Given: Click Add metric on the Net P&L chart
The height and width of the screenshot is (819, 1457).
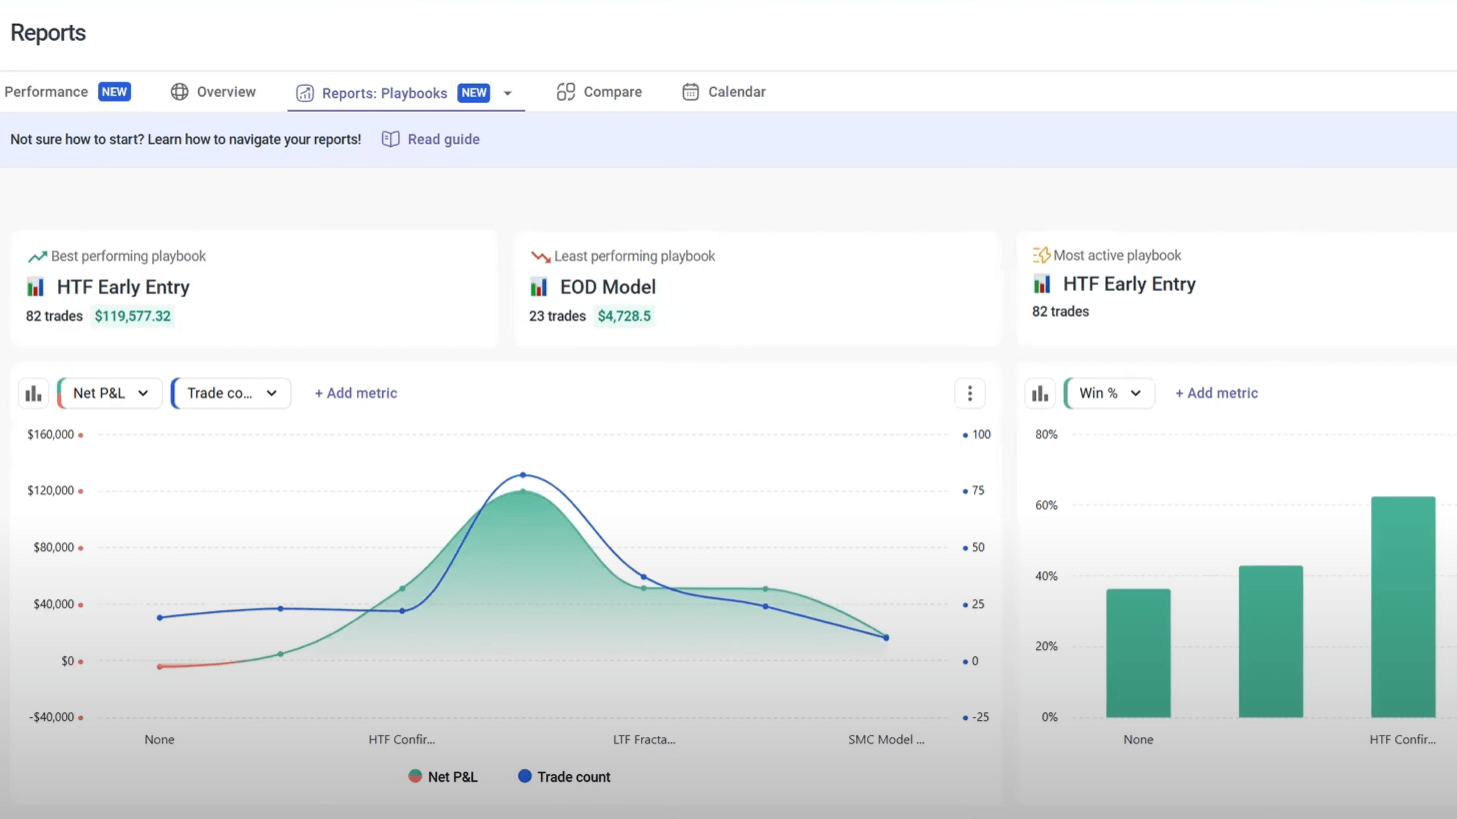Looking at the screenshot, I should pos(356,394).
